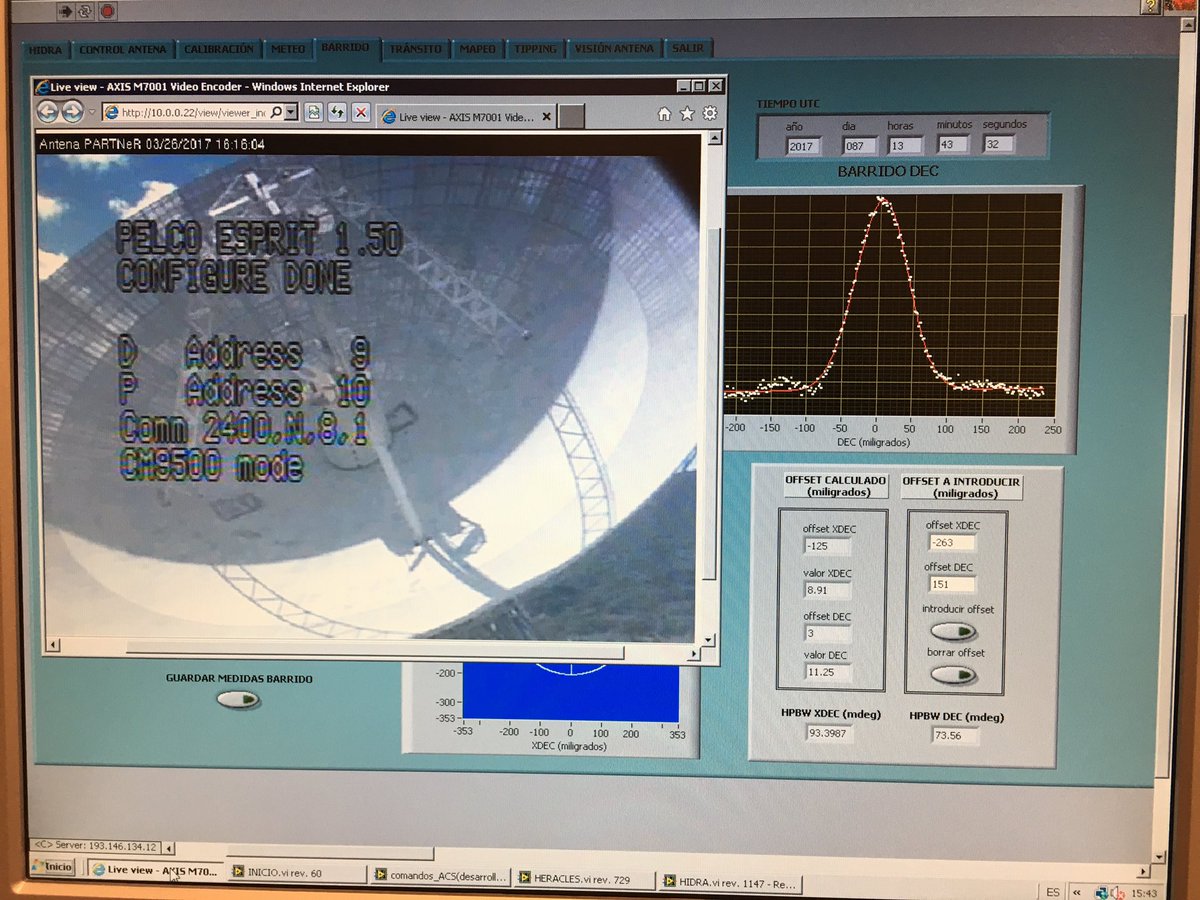This screenshot has width=1200, height=900.
Task: Click the Run Continuously icon in LabVIEW toolbar
Action: [87, 12]
